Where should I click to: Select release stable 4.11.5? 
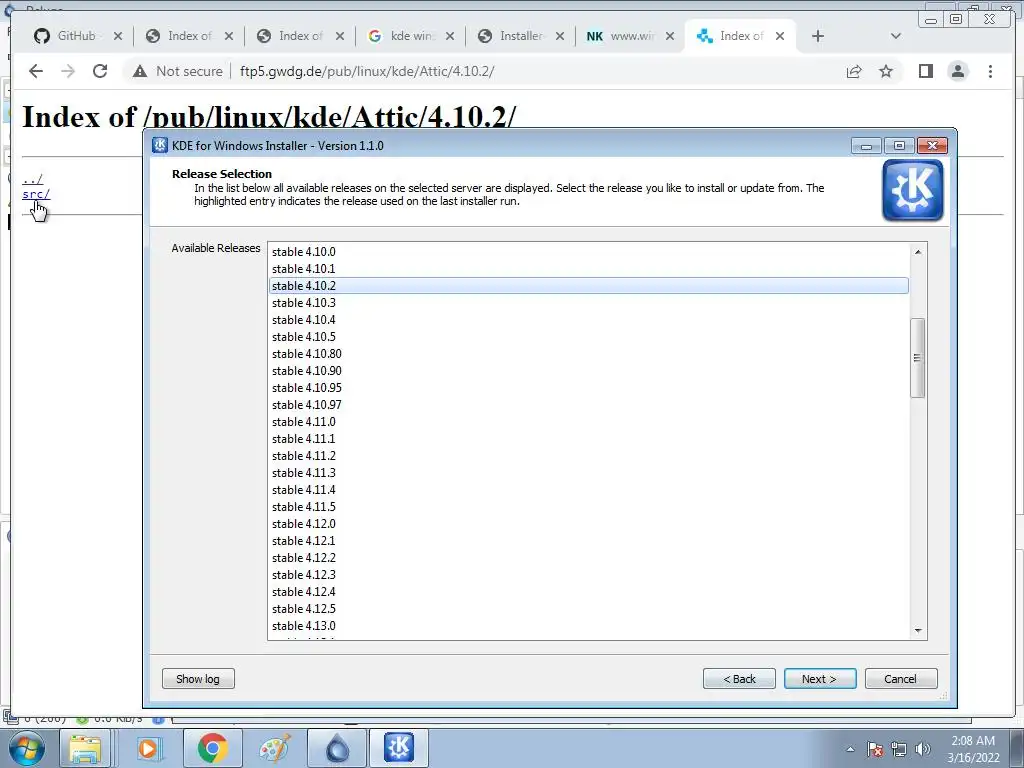click(588, 506)
